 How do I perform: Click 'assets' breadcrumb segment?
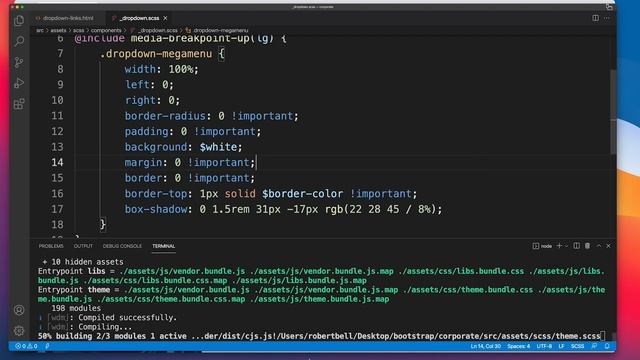click(x=58, y=30)
